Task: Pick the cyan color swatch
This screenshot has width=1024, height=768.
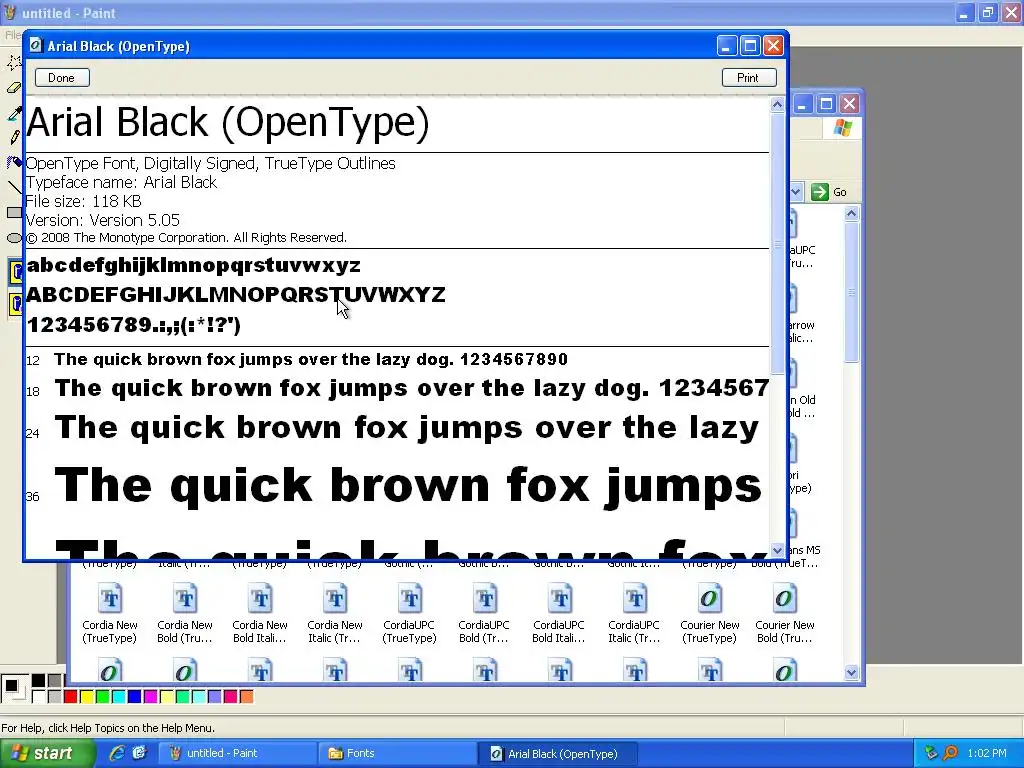Action: (119, 697)
